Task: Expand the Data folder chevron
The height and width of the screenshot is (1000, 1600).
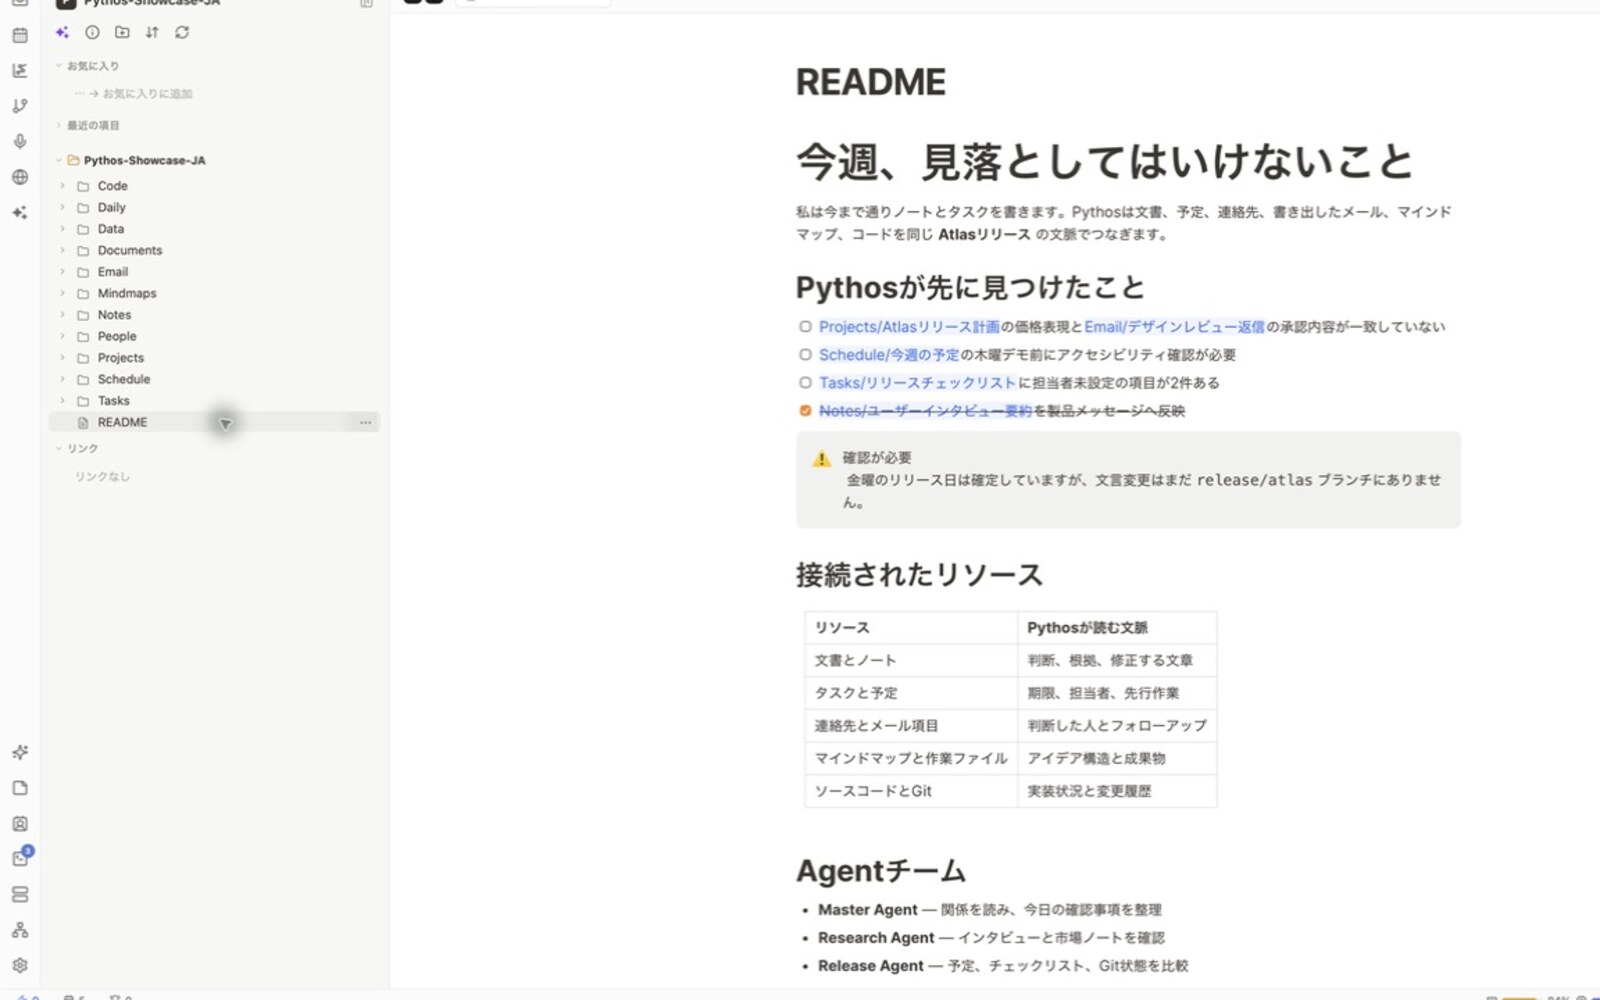Action: (62, 229)
